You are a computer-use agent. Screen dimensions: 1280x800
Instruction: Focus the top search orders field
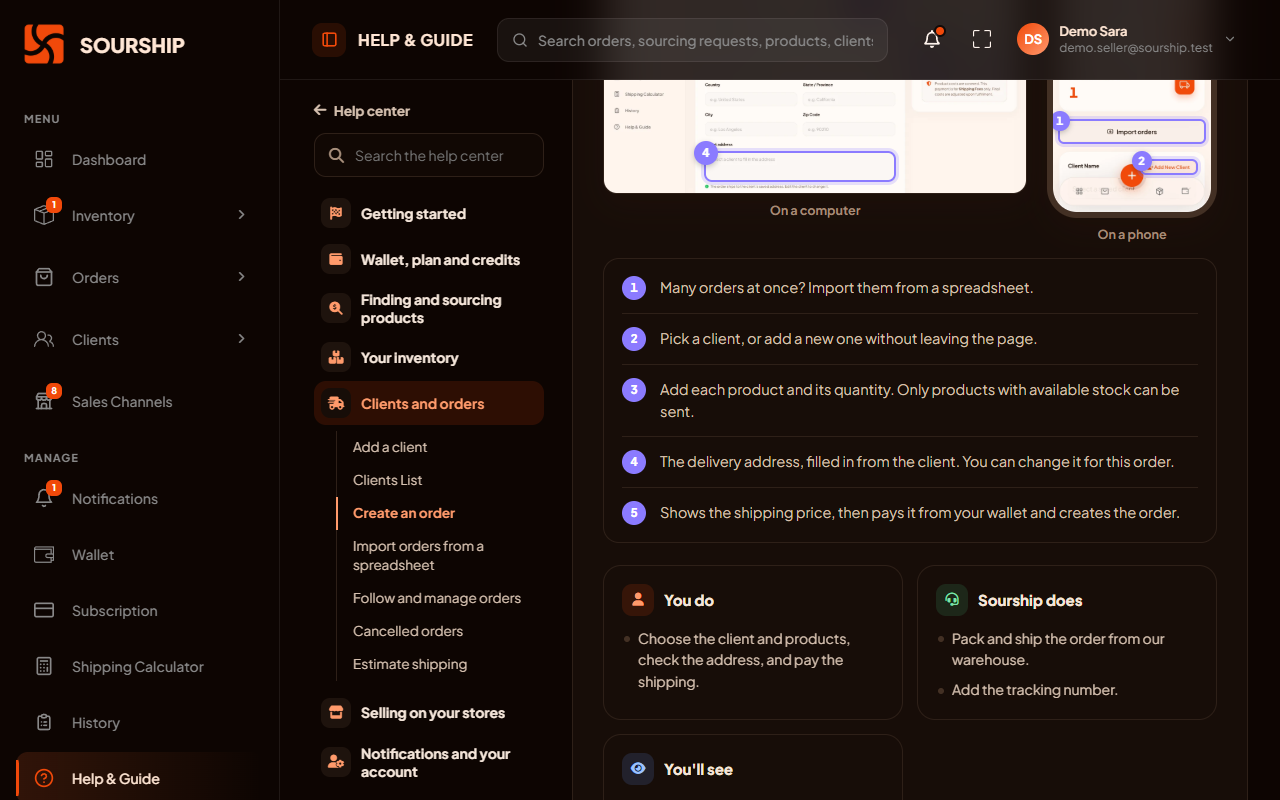[692, 40]
